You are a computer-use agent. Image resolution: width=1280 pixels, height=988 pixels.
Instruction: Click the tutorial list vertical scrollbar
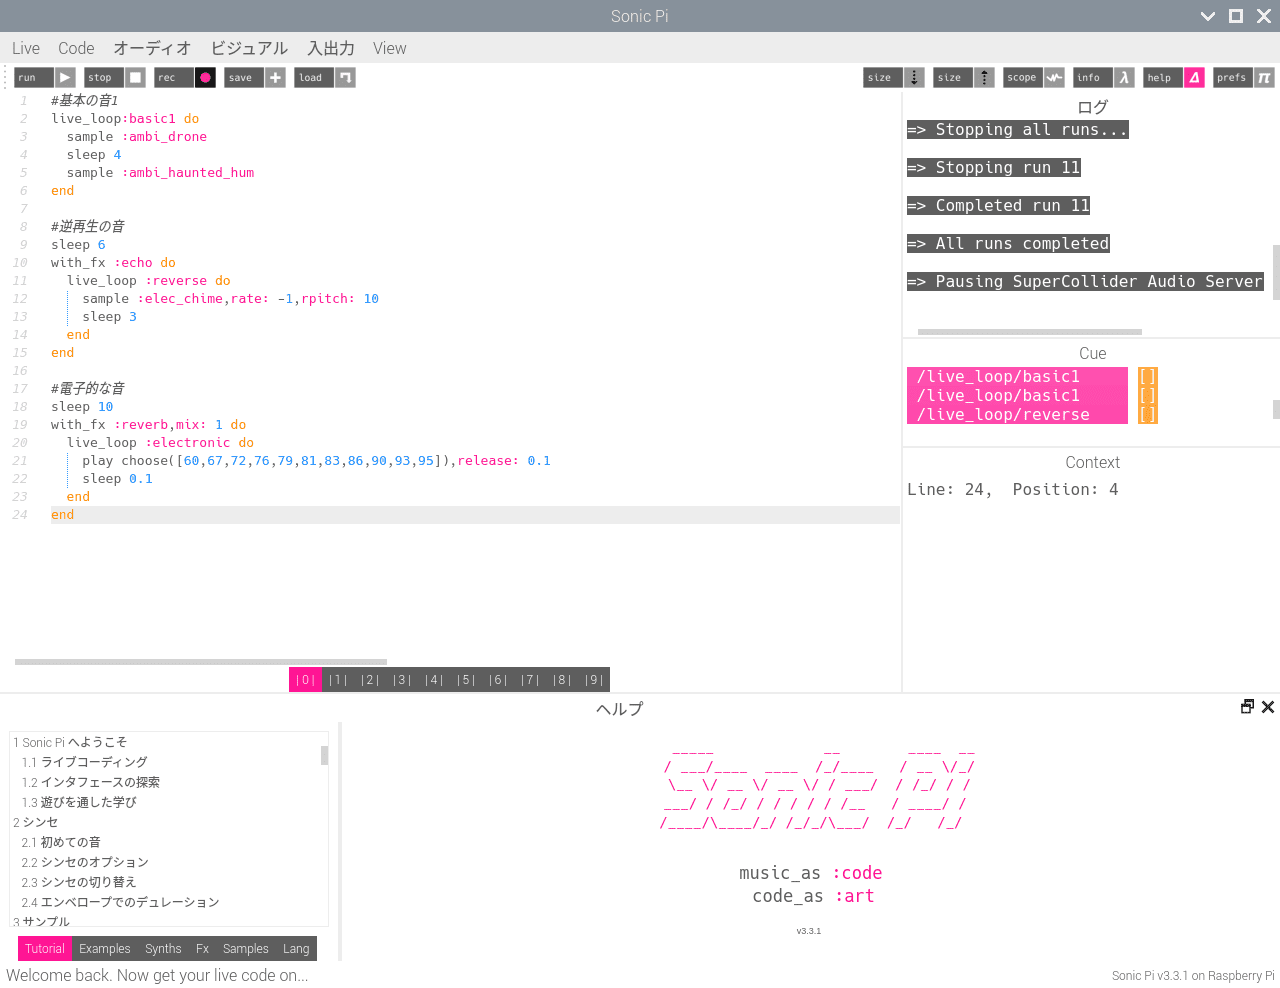click(324, 755)
